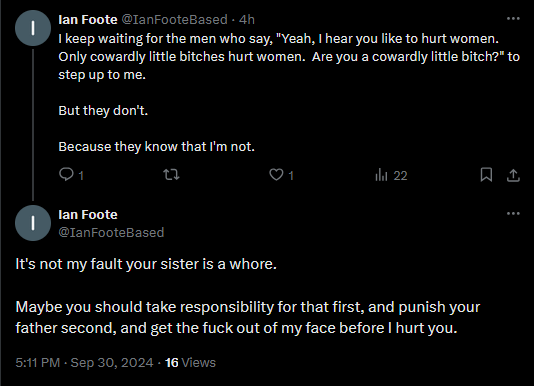Open the second tweet's three-dot more menu
This screenshot has height=386, width=534.
coord(513,214)
